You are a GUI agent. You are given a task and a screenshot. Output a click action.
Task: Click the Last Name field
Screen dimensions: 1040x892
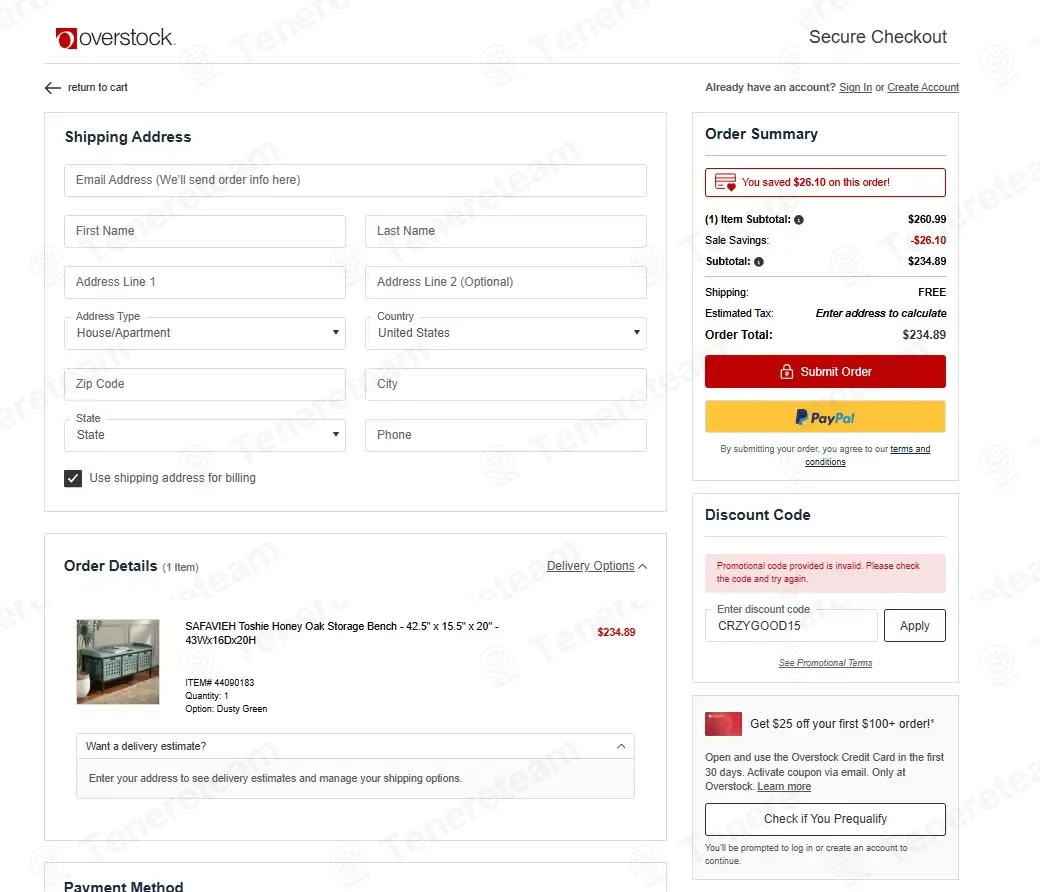pos(505,231)
